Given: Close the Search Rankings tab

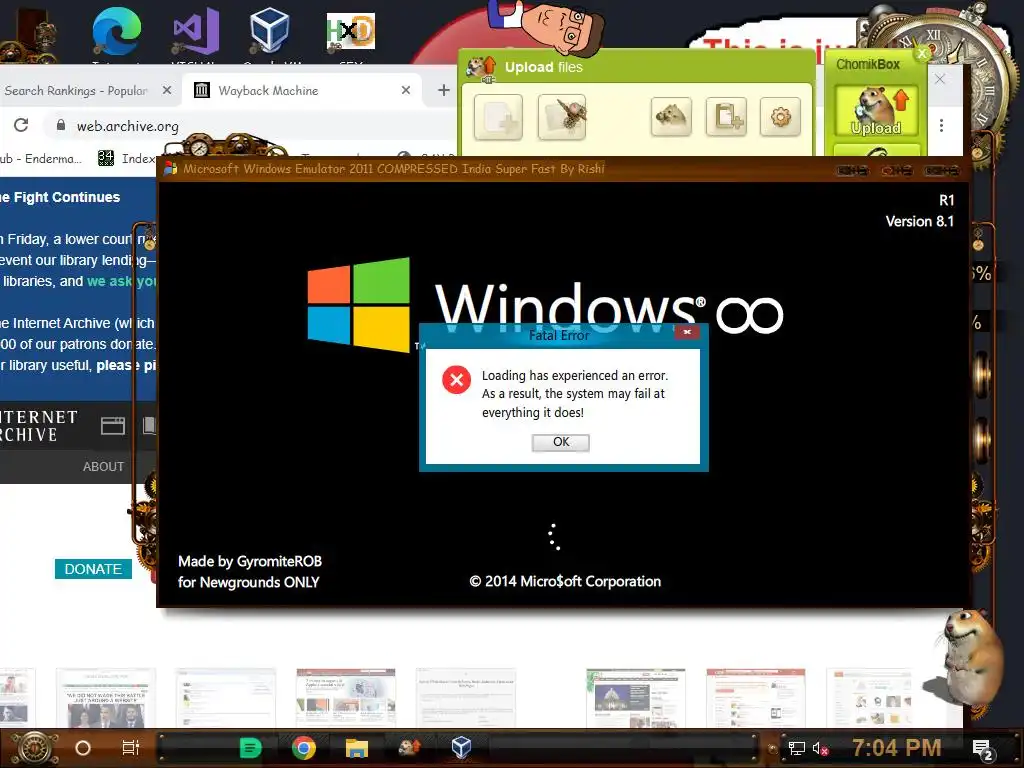Looking at the screenshot, I should pos(167,90).
